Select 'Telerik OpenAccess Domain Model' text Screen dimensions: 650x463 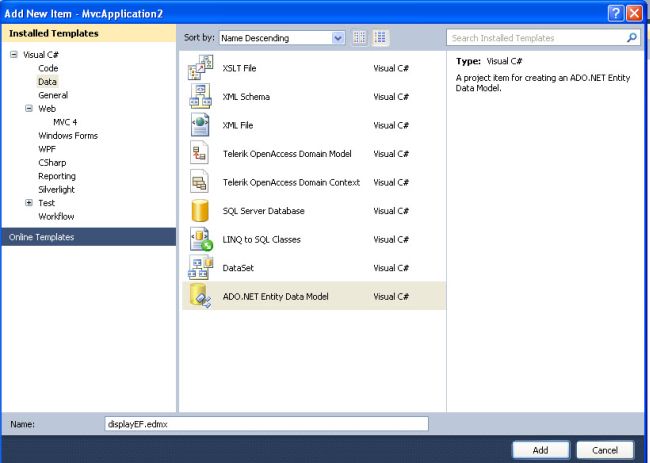(287, 154)
